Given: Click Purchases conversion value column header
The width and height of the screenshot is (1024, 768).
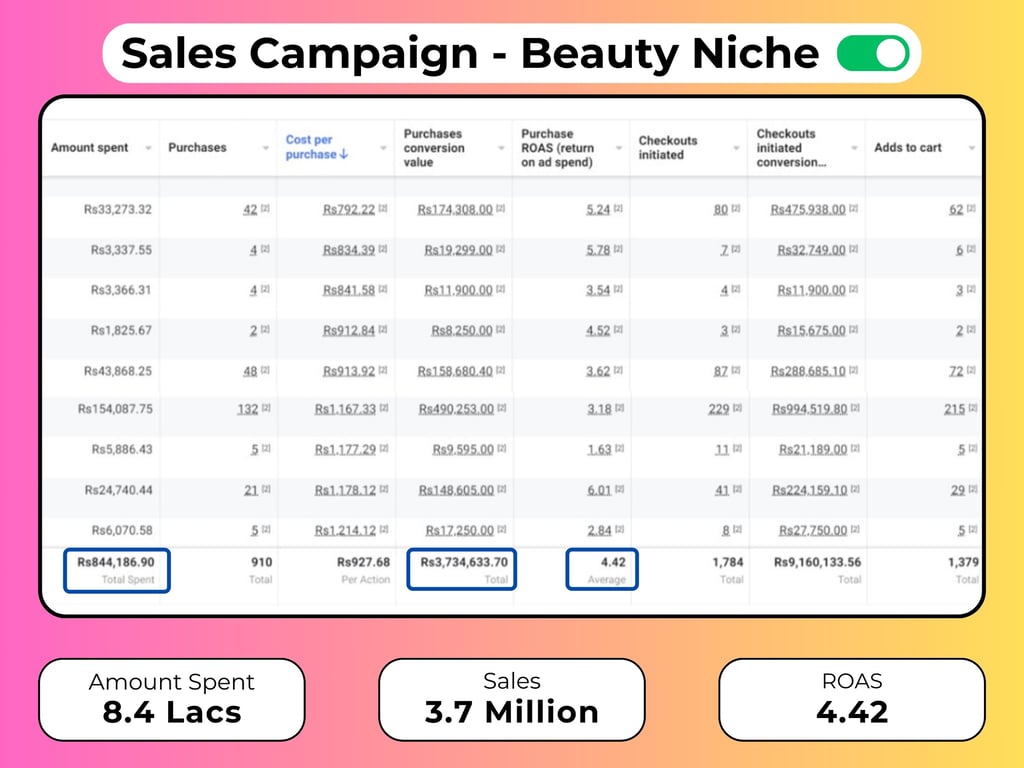Looking at the screenshot, I should pos(434,148).
